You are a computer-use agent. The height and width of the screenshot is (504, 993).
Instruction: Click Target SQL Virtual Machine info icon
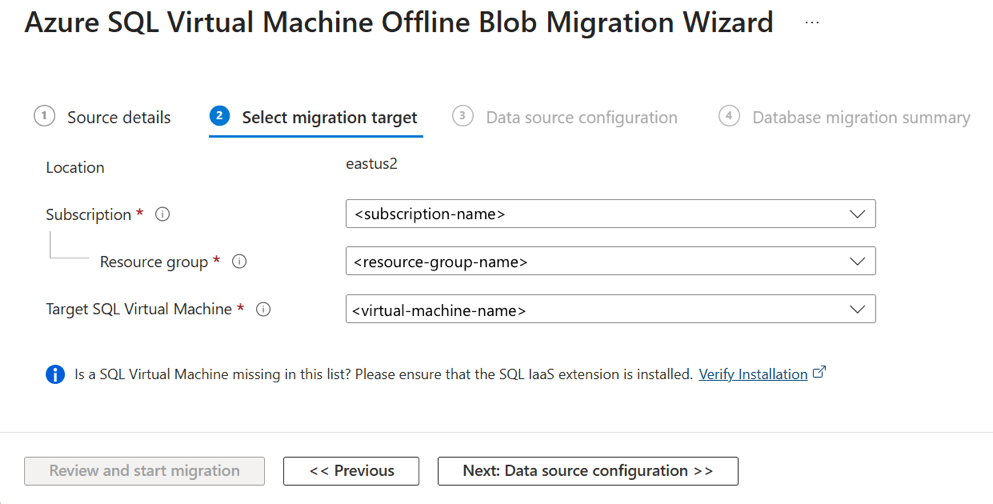[263, 310]
